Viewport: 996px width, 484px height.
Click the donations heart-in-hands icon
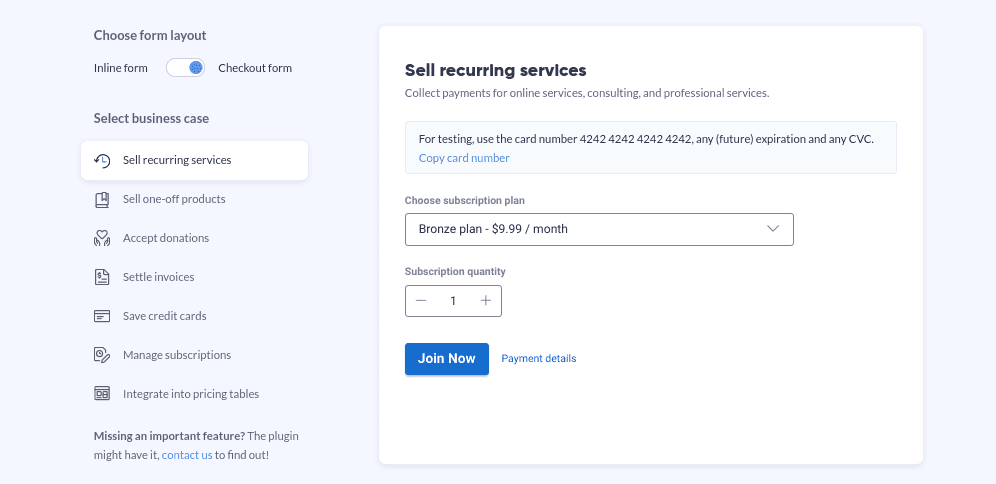point(102,238)
